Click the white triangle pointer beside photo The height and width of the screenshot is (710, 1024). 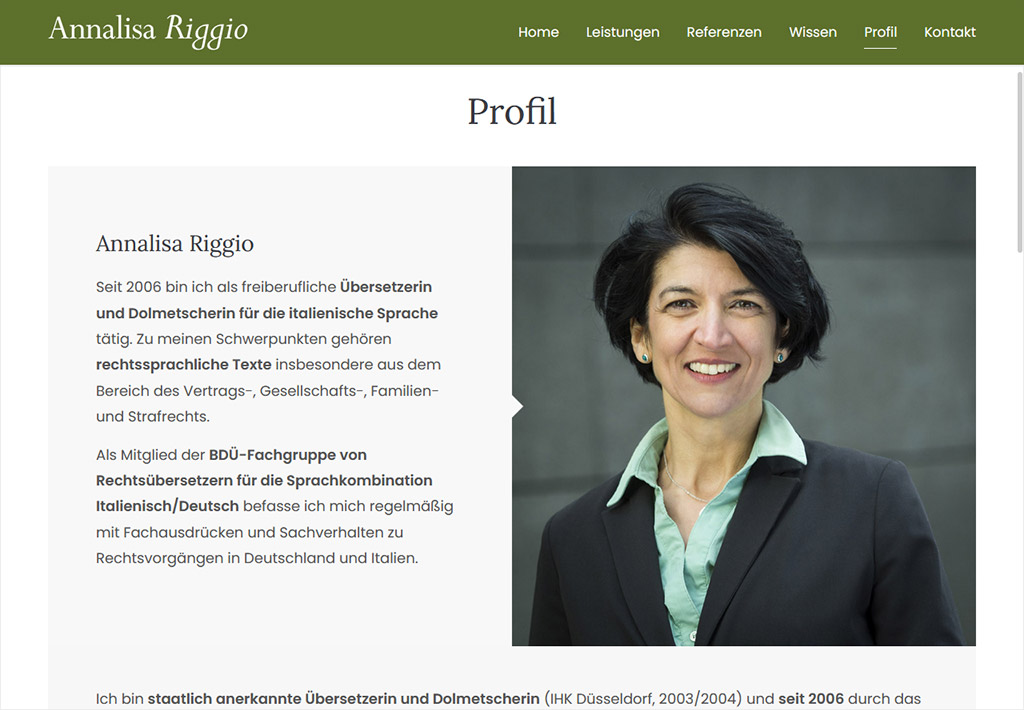(517, 406)
